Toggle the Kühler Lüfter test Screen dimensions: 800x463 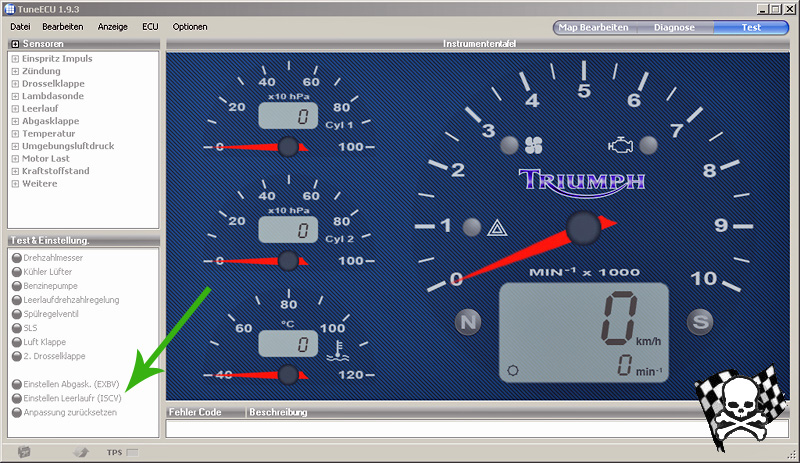(17, 272)
